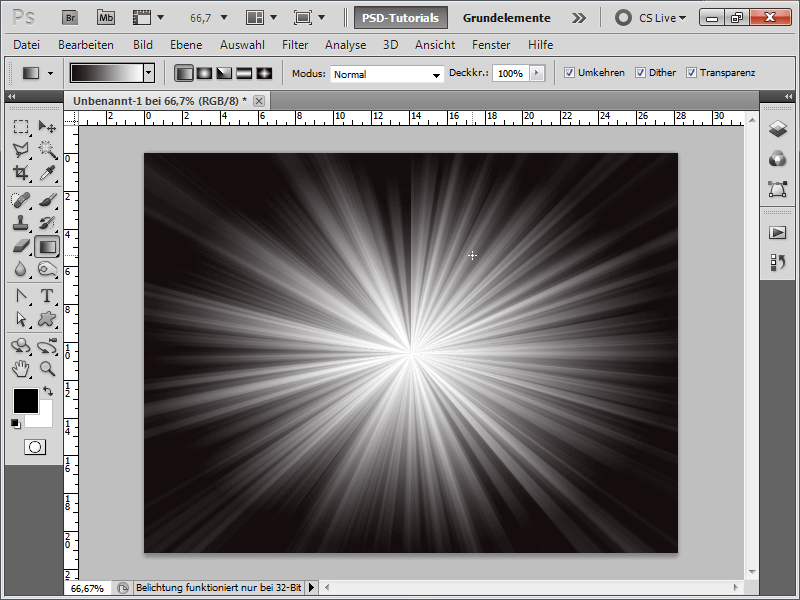
Task: Select the Type tool
Action: 47,296
